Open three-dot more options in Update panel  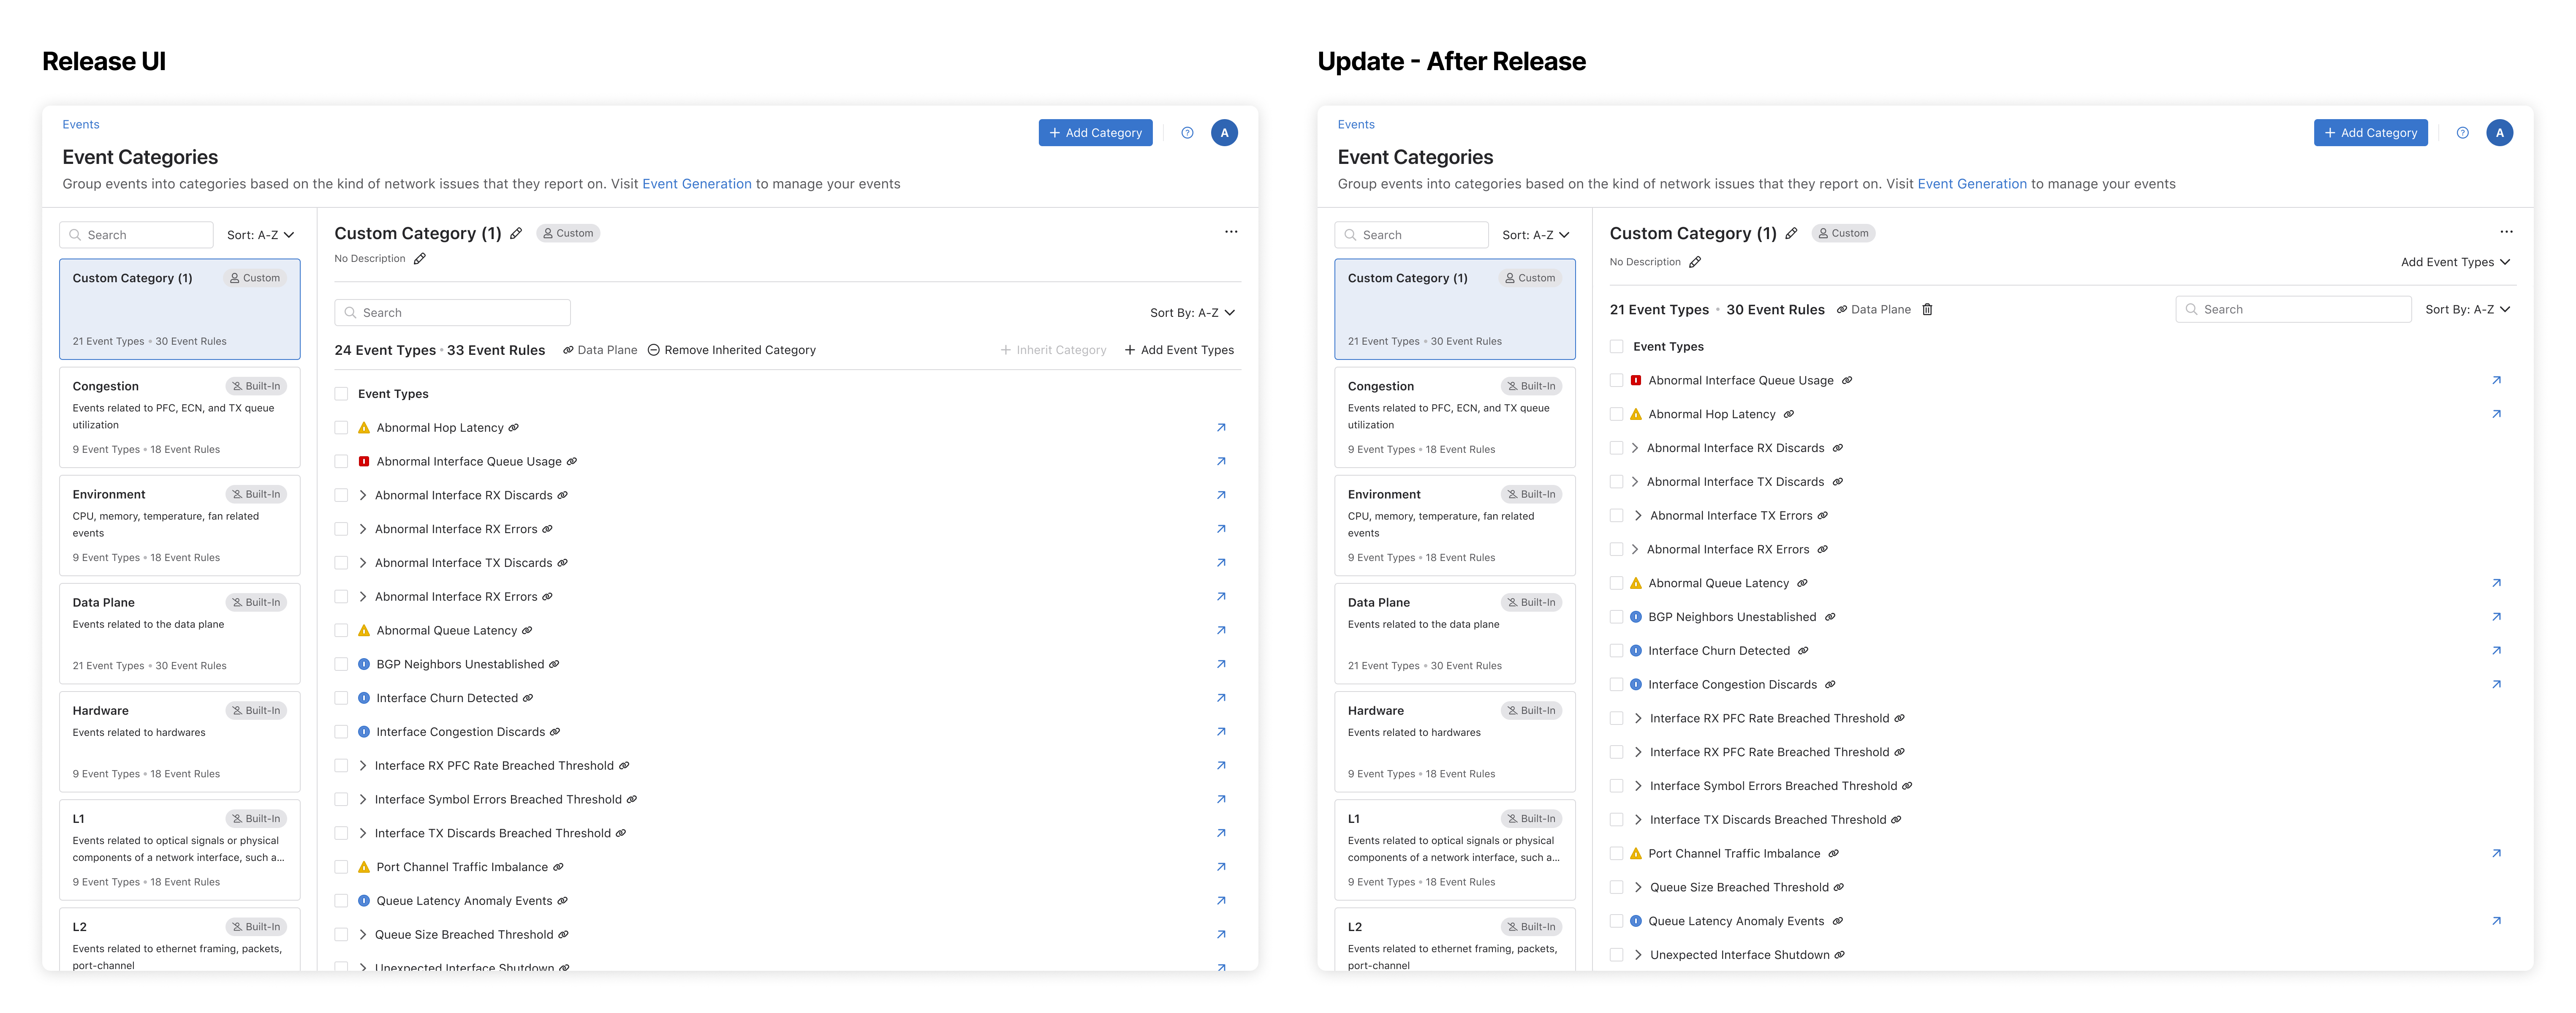[x=2506, y=232]
